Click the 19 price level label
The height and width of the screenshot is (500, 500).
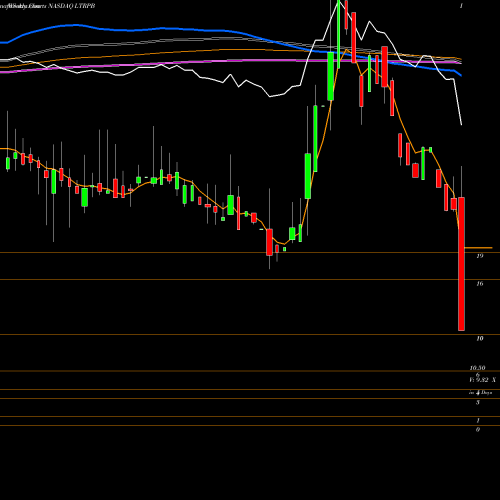[480, 256]
